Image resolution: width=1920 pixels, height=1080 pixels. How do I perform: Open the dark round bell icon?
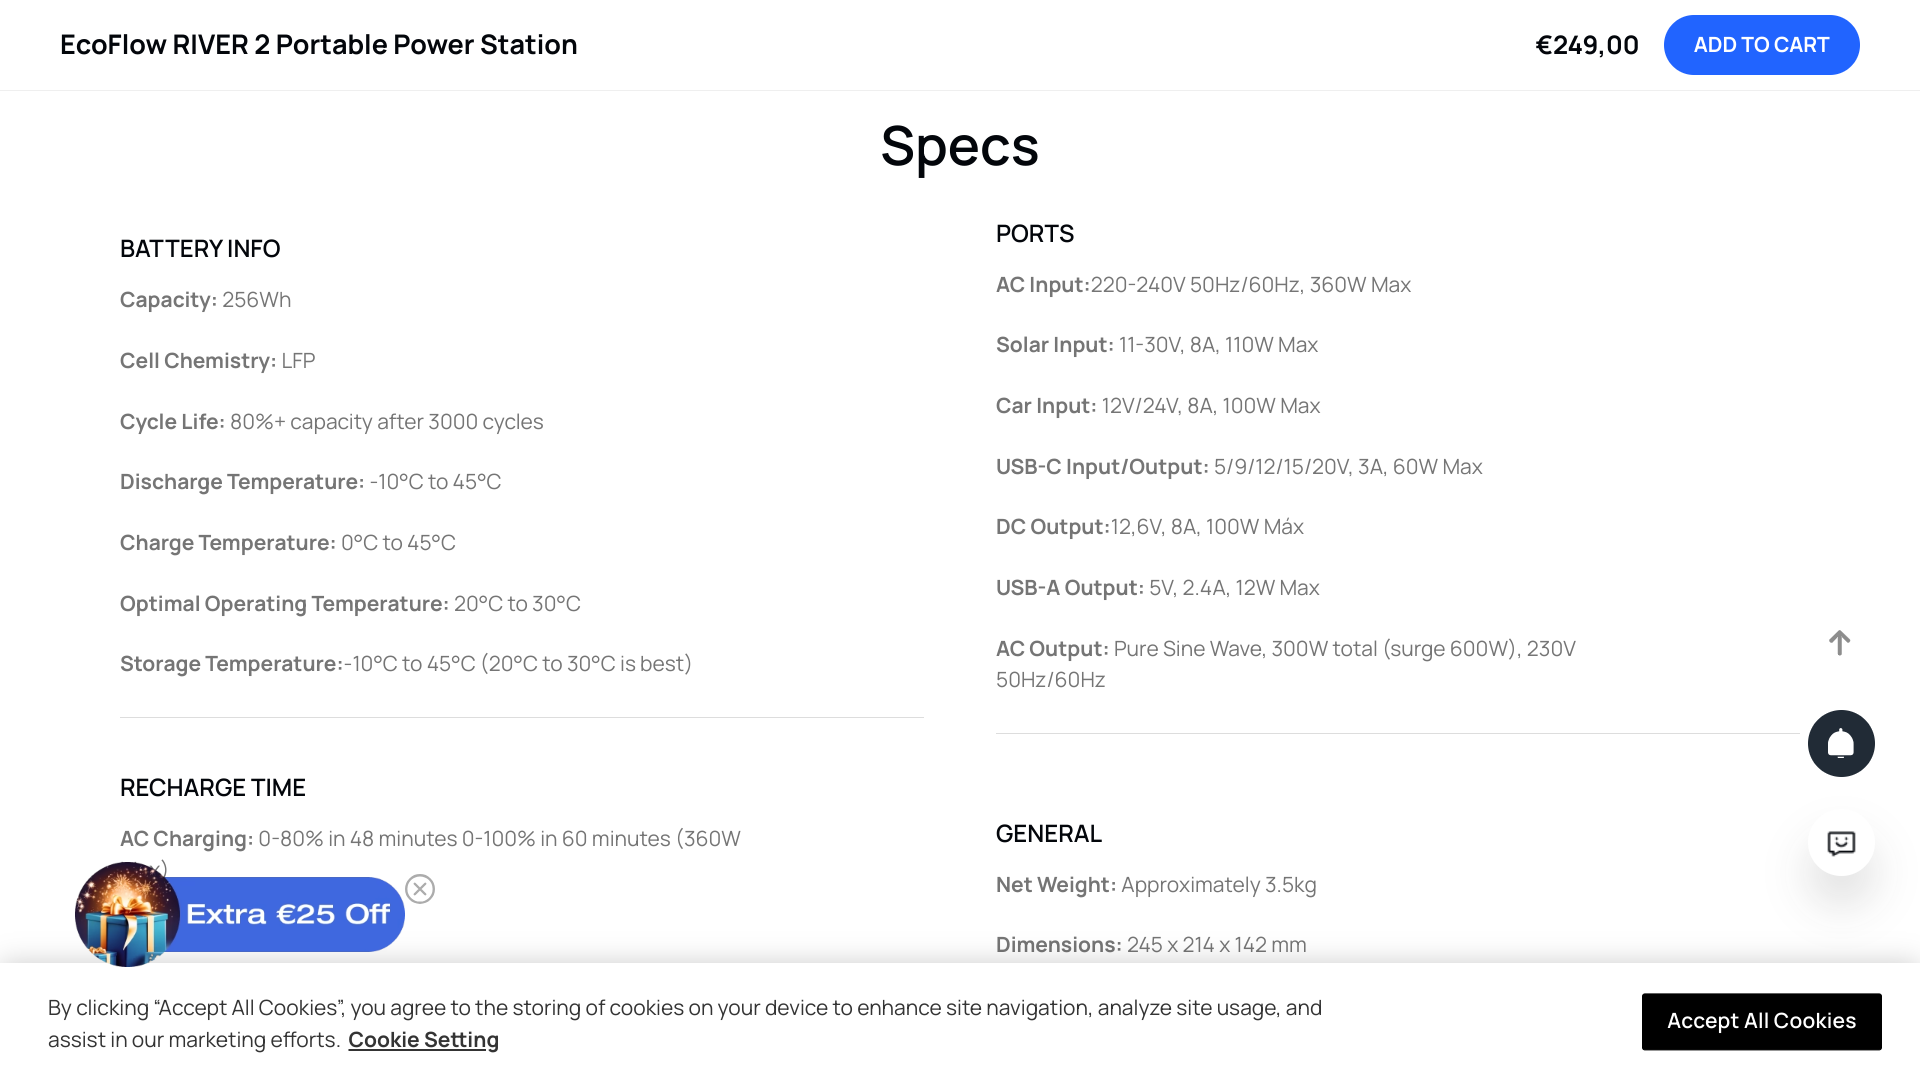point(1840,744)
